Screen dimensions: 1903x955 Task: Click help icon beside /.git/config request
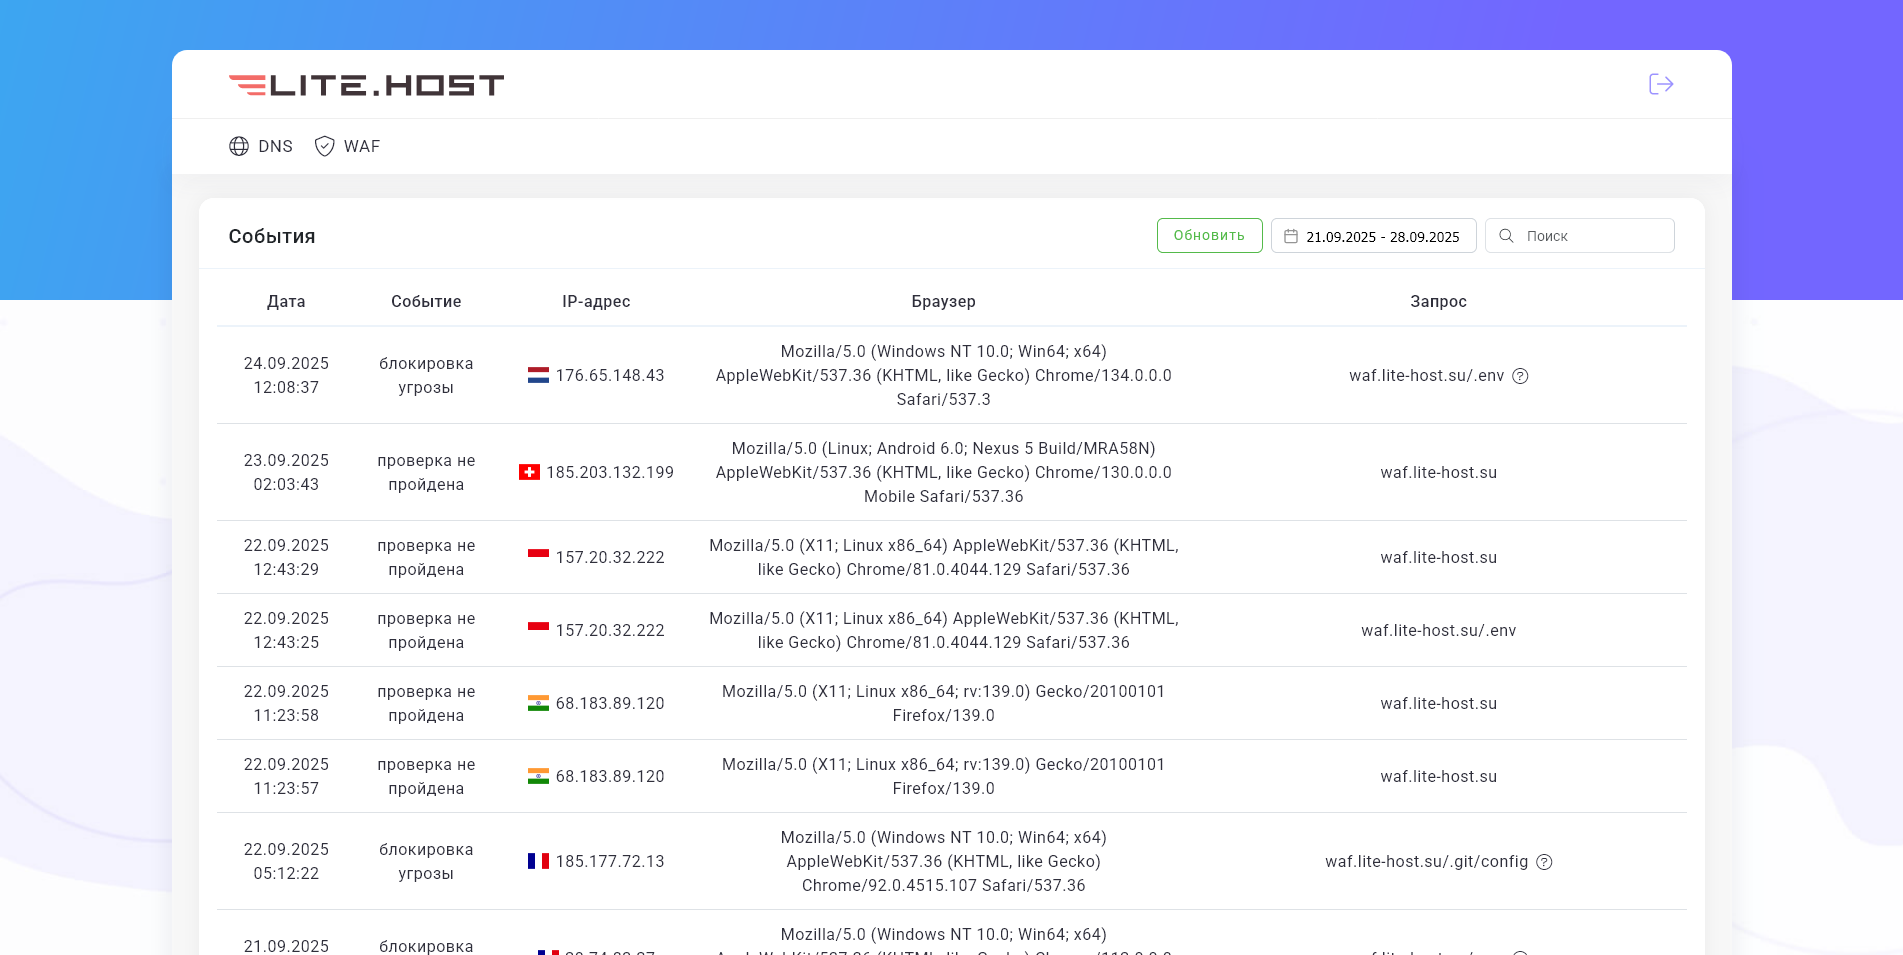(x=1544, y=862)
